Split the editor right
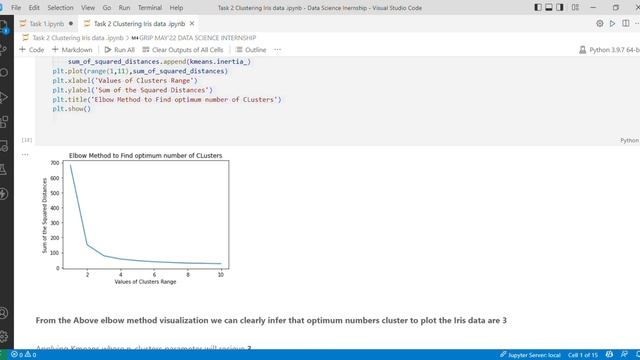This screenshot has width=640, height=360. (x=626, y=23)
